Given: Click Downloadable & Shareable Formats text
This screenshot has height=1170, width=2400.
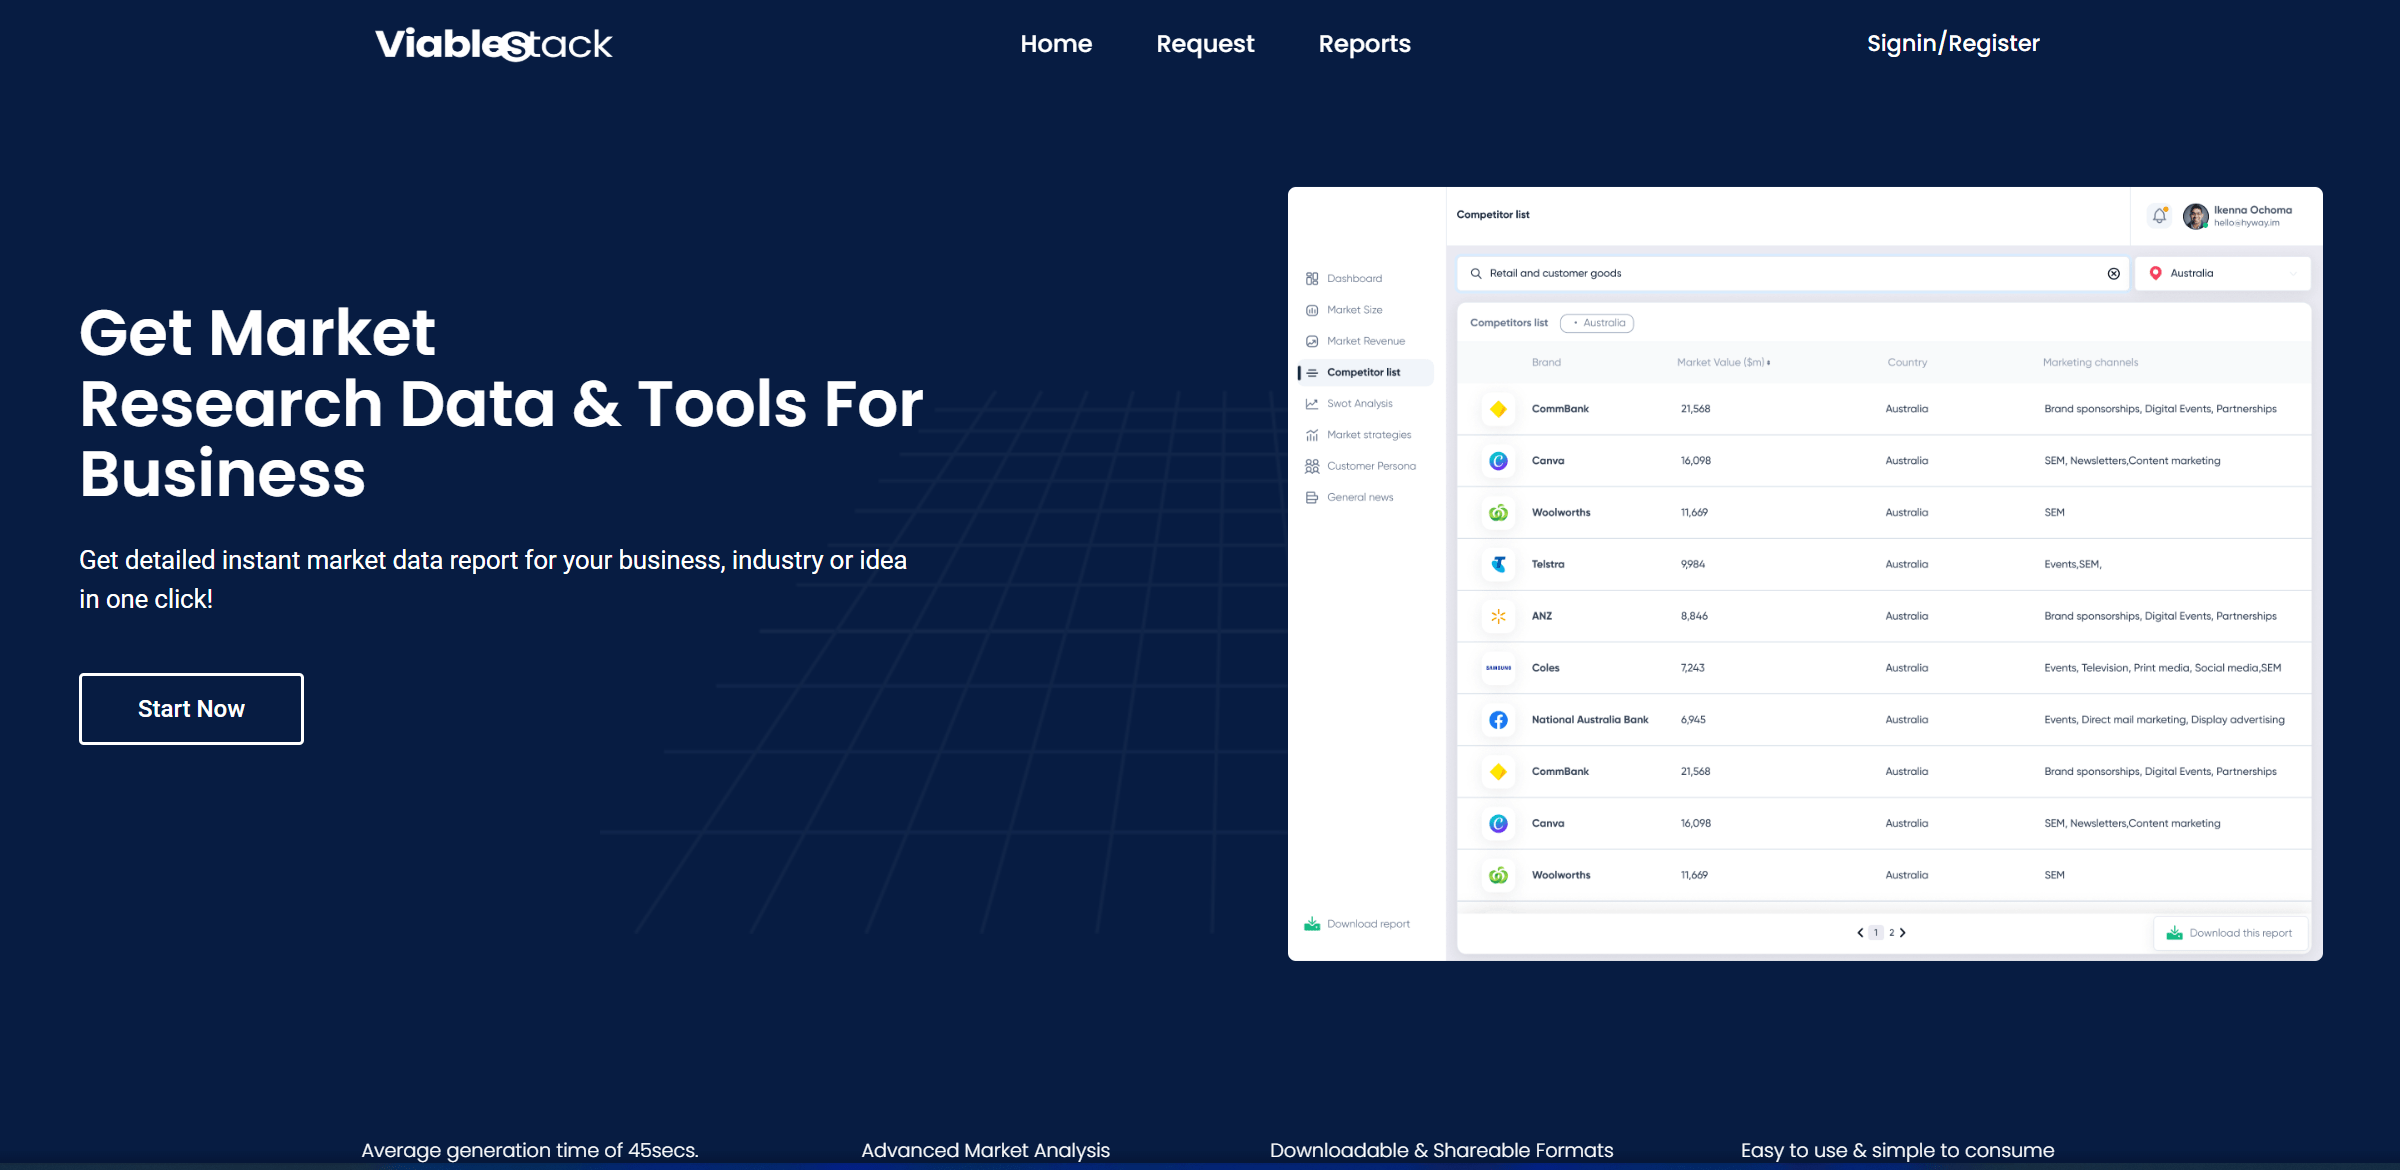Looking at the screenshot, I should [x=1441, y=1150].
